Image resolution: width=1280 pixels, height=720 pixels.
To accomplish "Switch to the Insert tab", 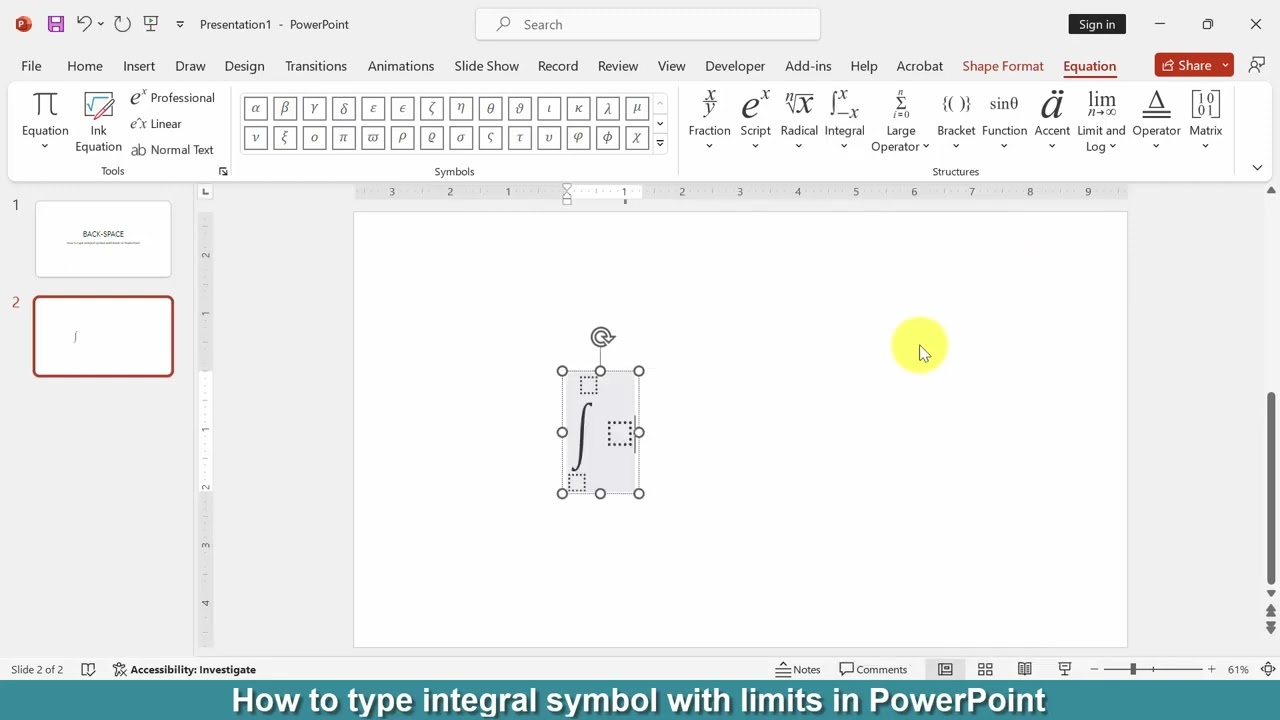I will coord(139,66).
